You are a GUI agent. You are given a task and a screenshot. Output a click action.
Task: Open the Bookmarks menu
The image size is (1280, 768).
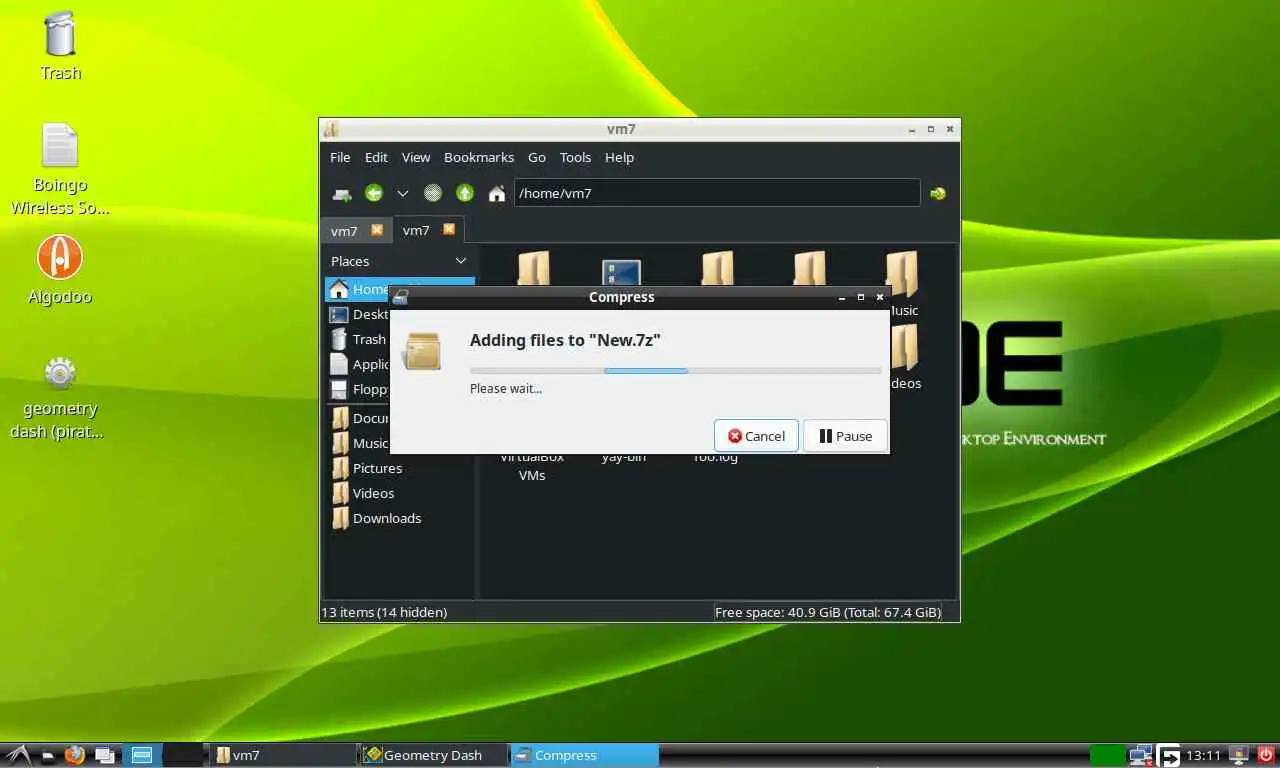(x=479, y=157)
